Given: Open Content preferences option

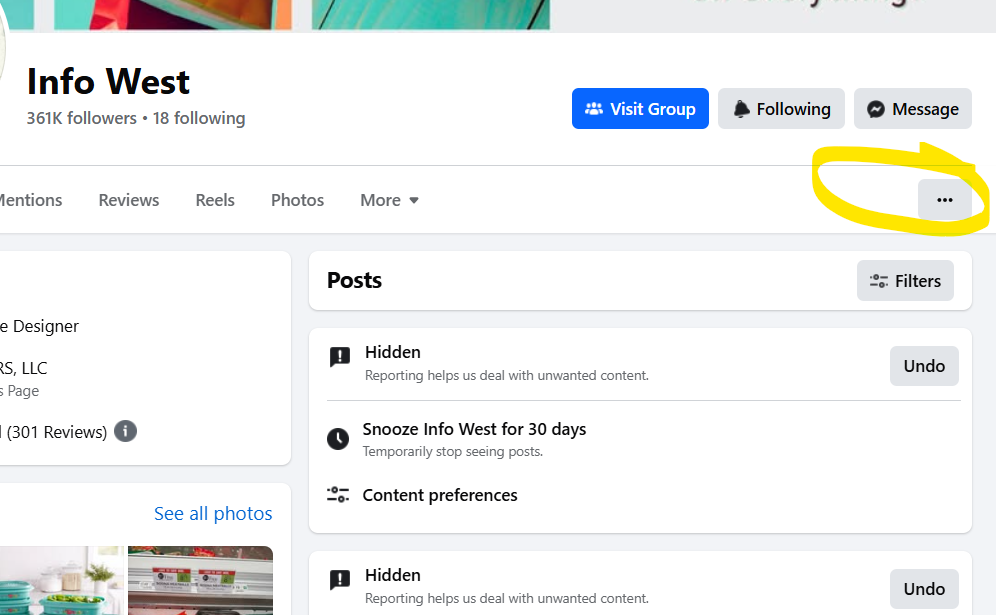Looking at the screenshot, I should click(x=440, y=495).
